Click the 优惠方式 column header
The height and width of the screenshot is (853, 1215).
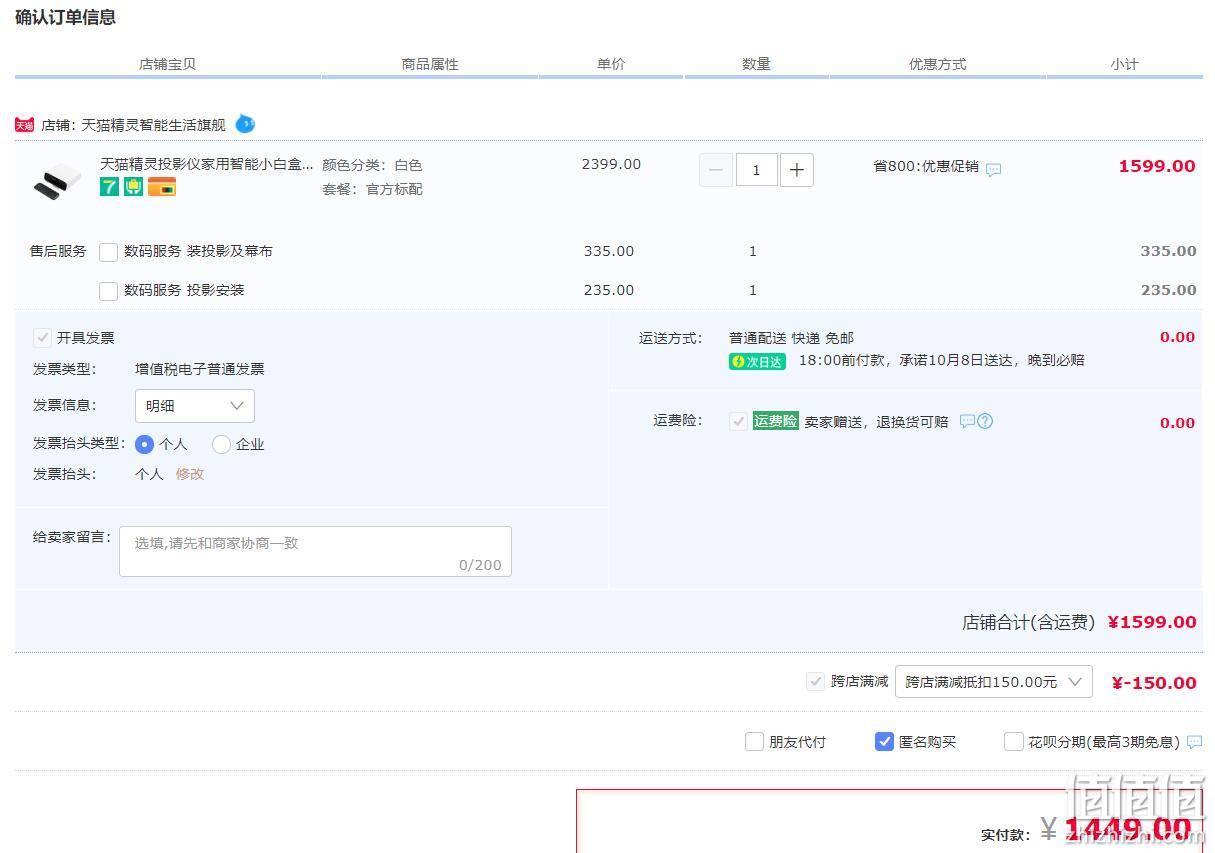coord(937,64)
